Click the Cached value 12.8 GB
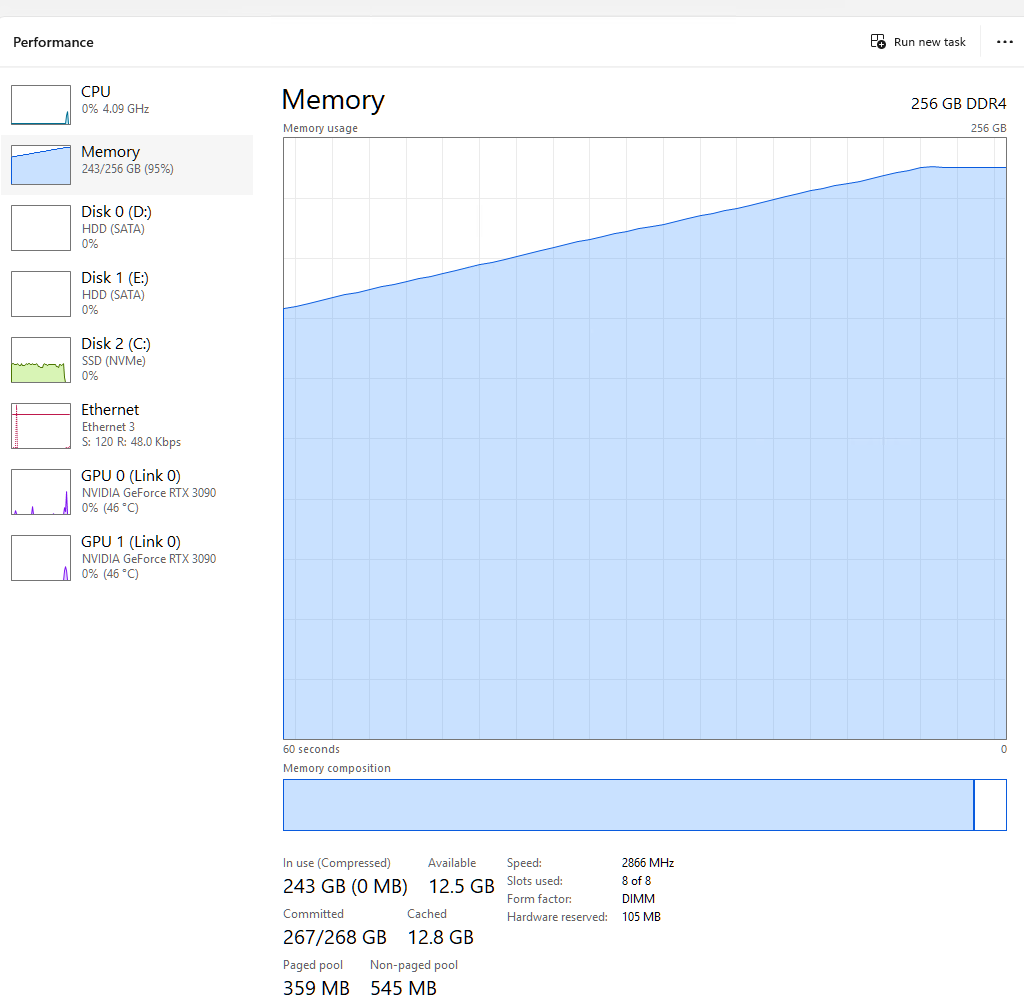 pos(440,937)
